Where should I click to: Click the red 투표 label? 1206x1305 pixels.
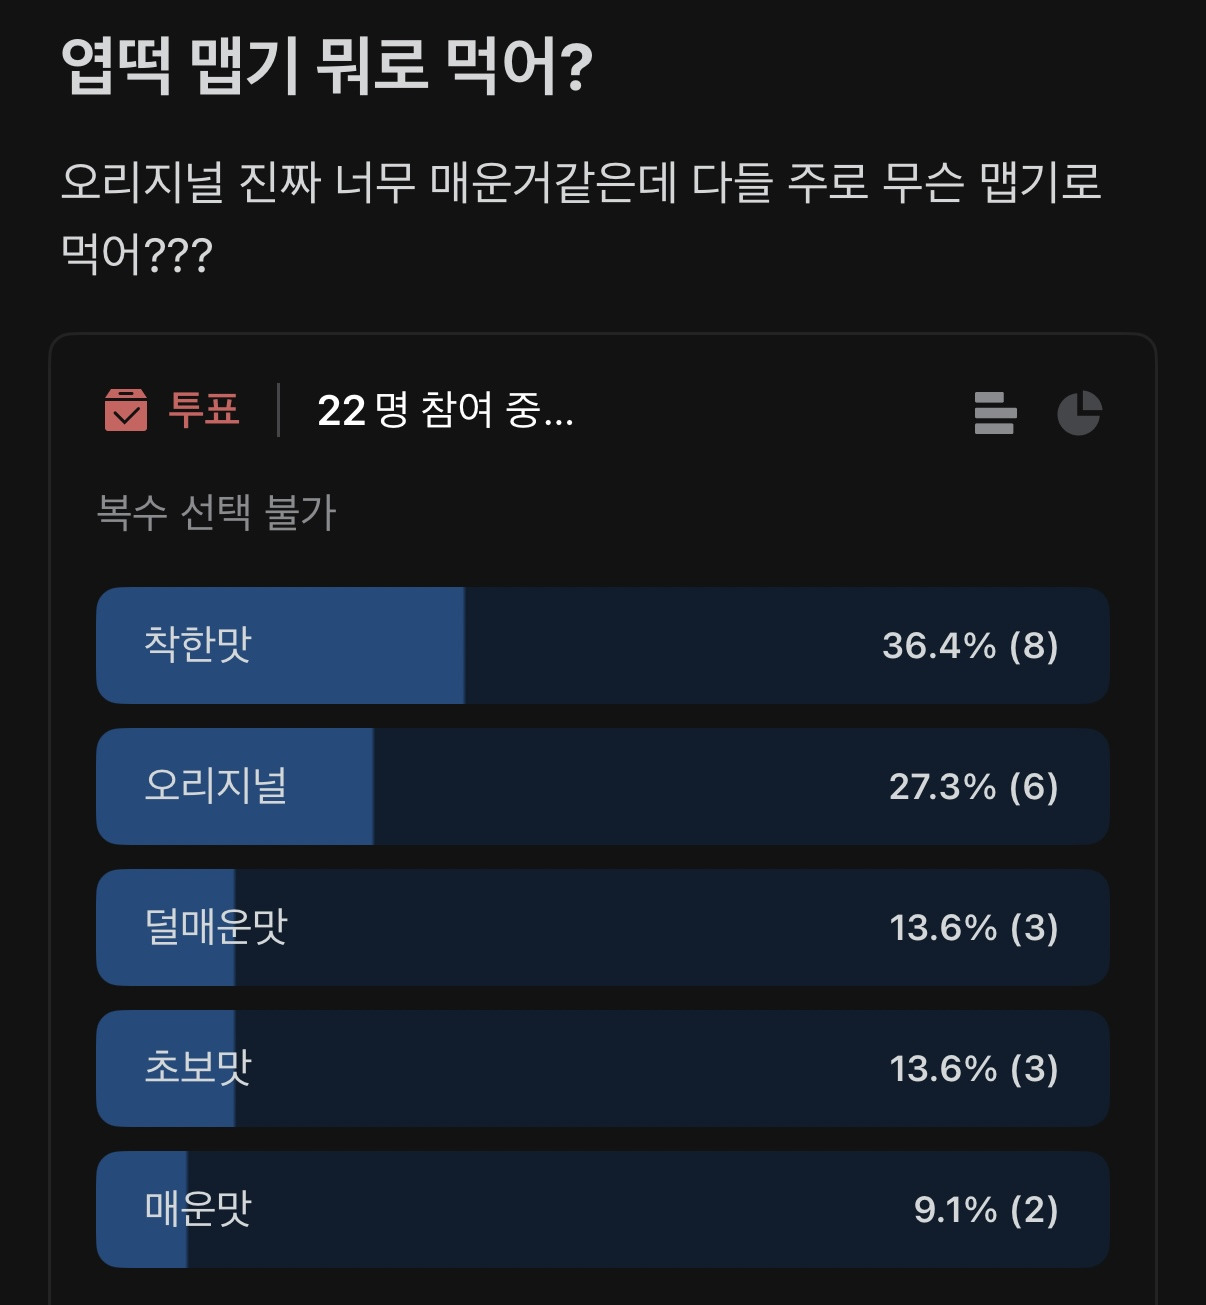pos(204,410)
